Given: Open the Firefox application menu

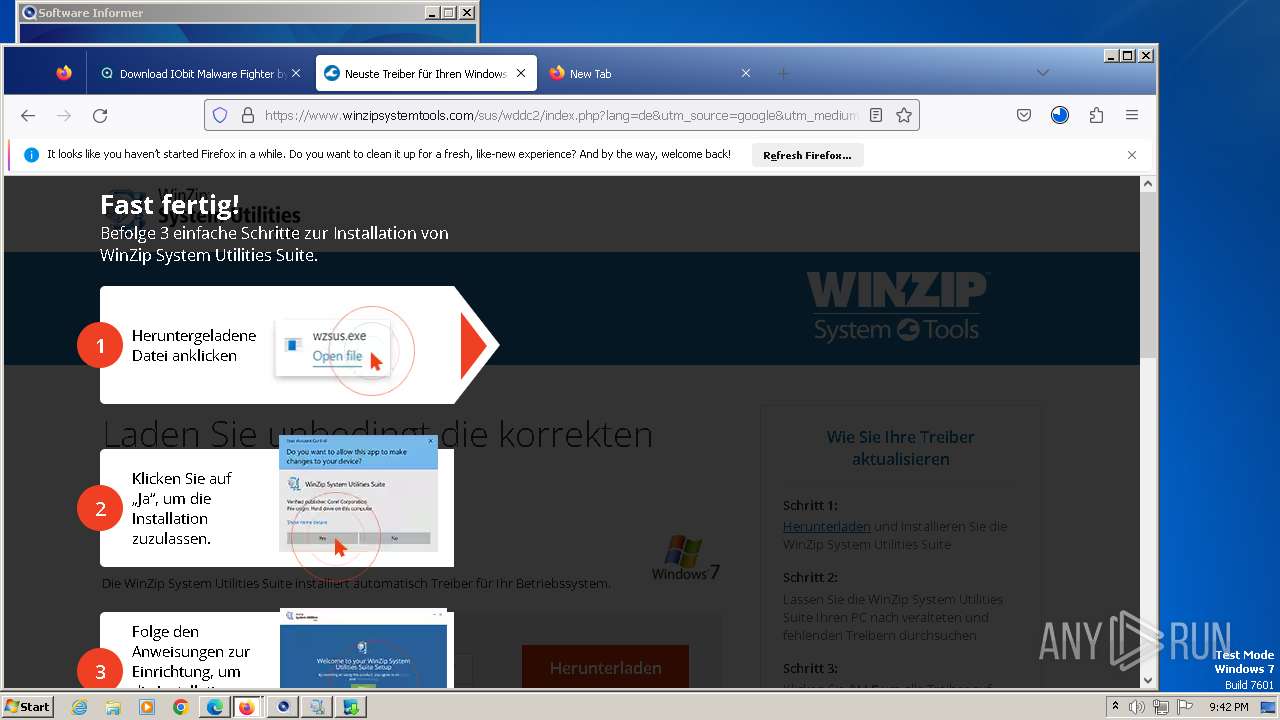Looking at the screenshot, I should pyautogui.click(x=1132, y=115).
